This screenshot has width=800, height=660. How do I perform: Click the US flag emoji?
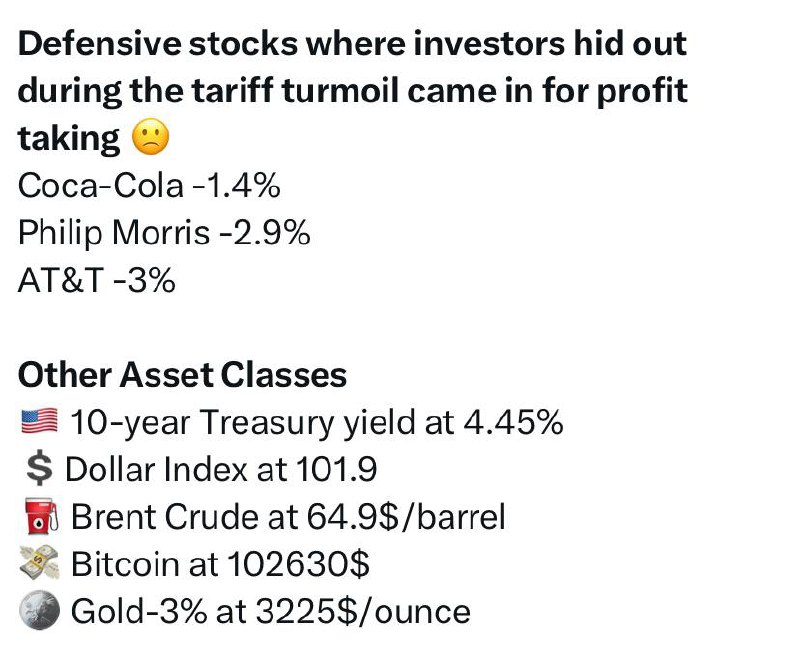pyautogui.click(x=40, y=421)
